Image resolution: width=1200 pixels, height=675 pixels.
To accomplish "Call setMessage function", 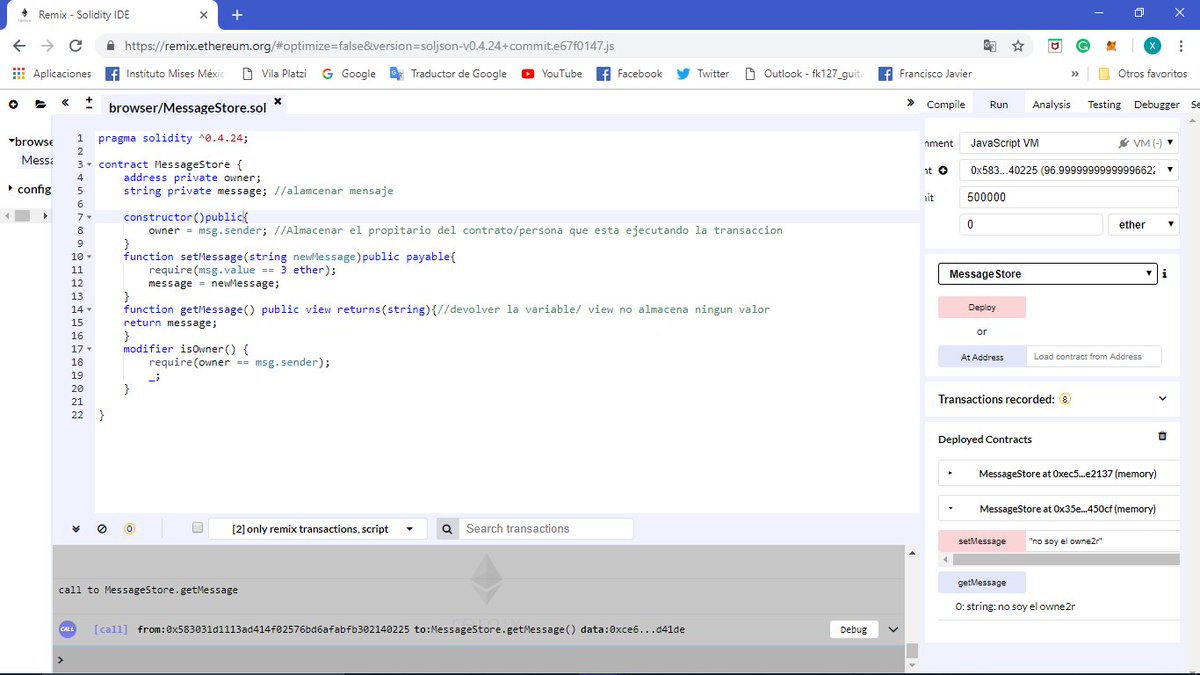I will pyautogui.click(x=982, y=541).
